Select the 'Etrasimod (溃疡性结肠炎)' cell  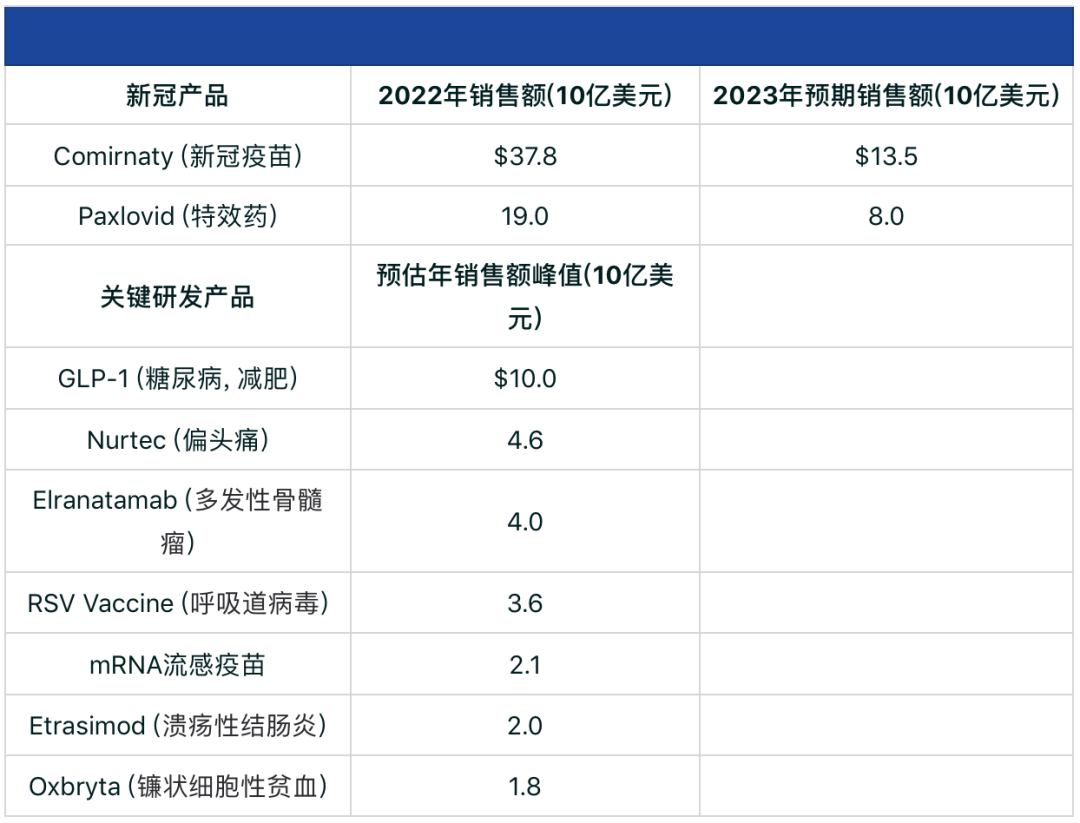coord(177,726)
